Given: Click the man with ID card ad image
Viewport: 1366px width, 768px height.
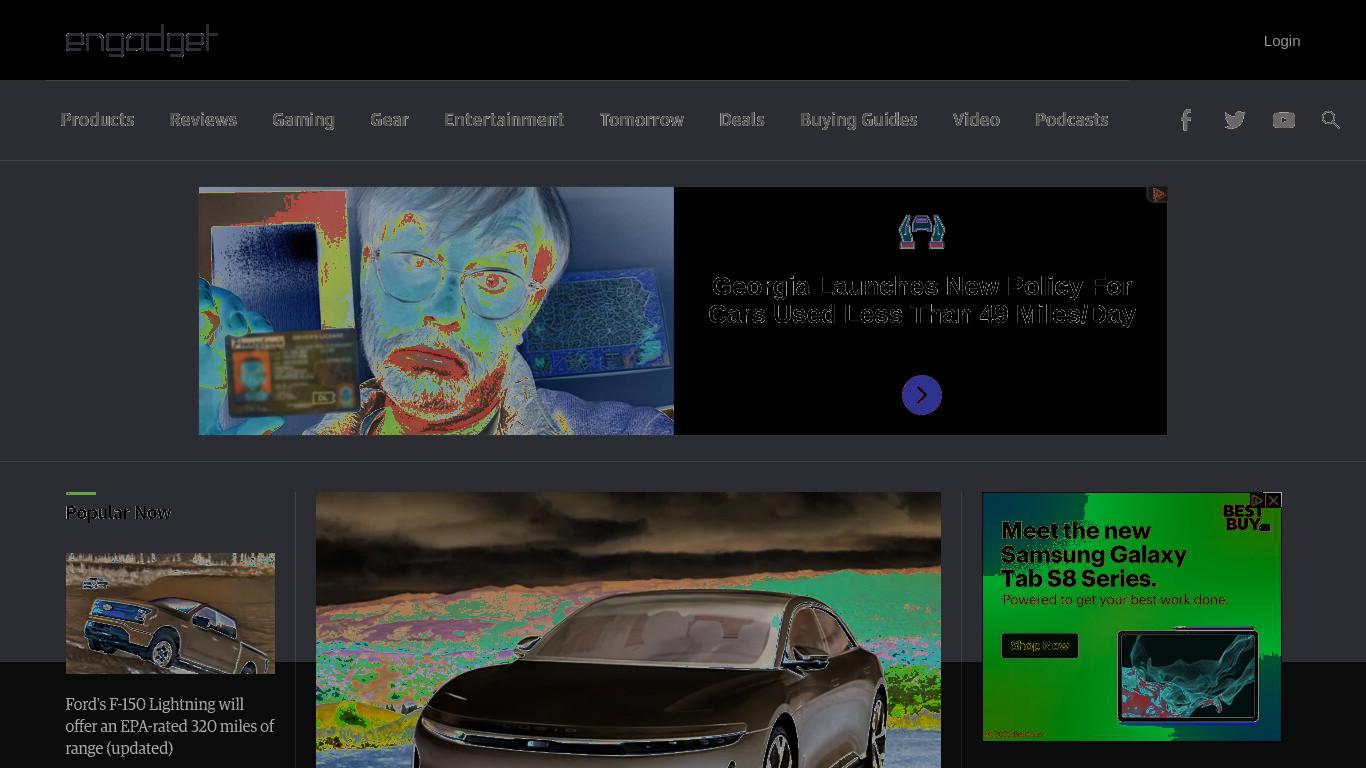Looking at the screenshot, I should click(x=436, y=311).
